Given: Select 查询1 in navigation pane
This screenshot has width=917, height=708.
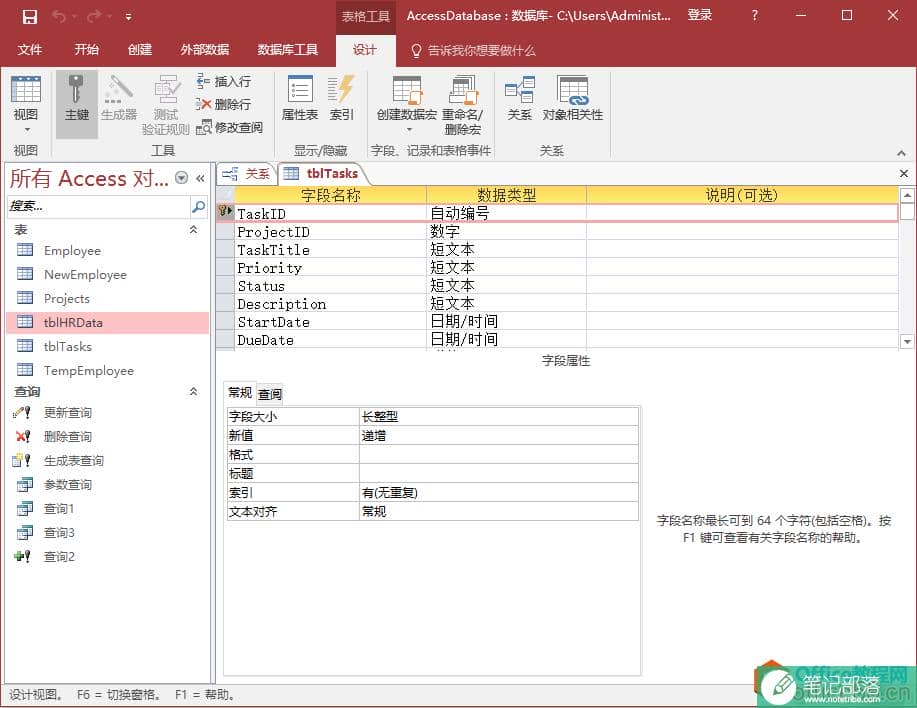Looking at the screenshot, I should tap(108, 509).
